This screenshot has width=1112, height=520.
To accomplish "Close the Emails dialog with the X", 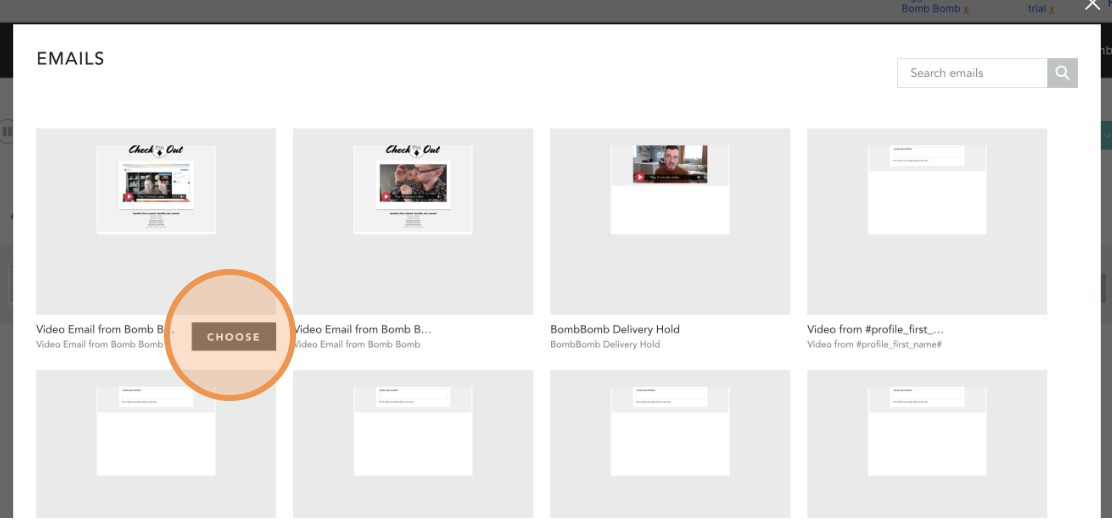I will (x=1093, y=4).
